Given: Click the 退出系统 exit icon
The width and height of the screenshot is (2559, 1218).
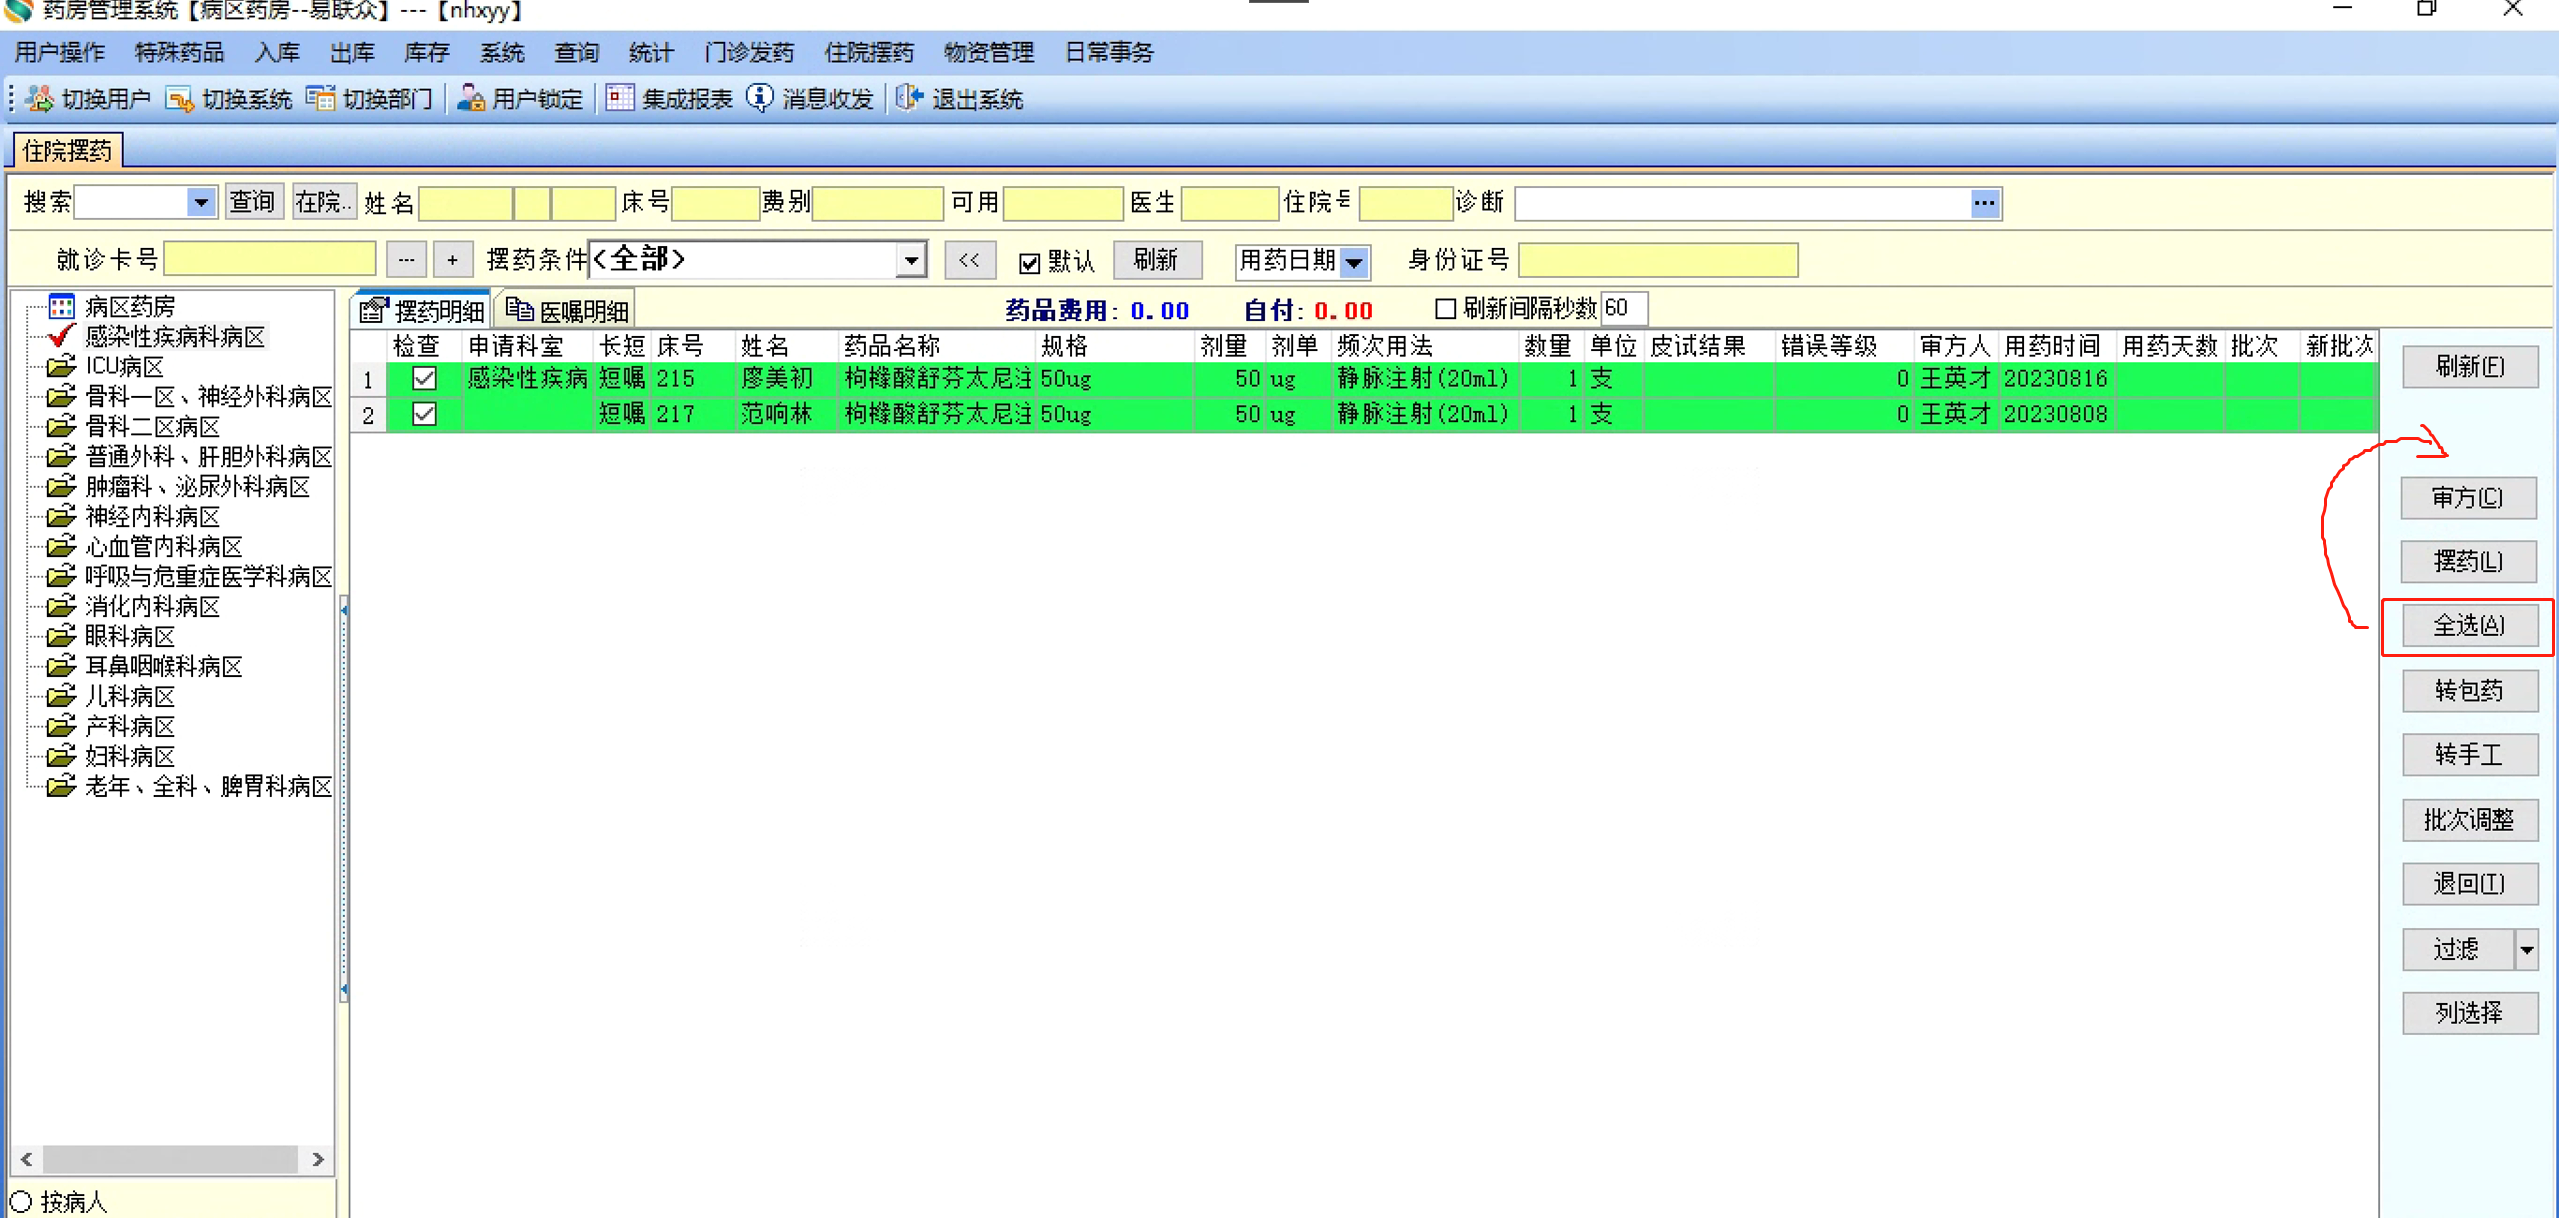Looking at the screenshot, I should click(908, 98).
